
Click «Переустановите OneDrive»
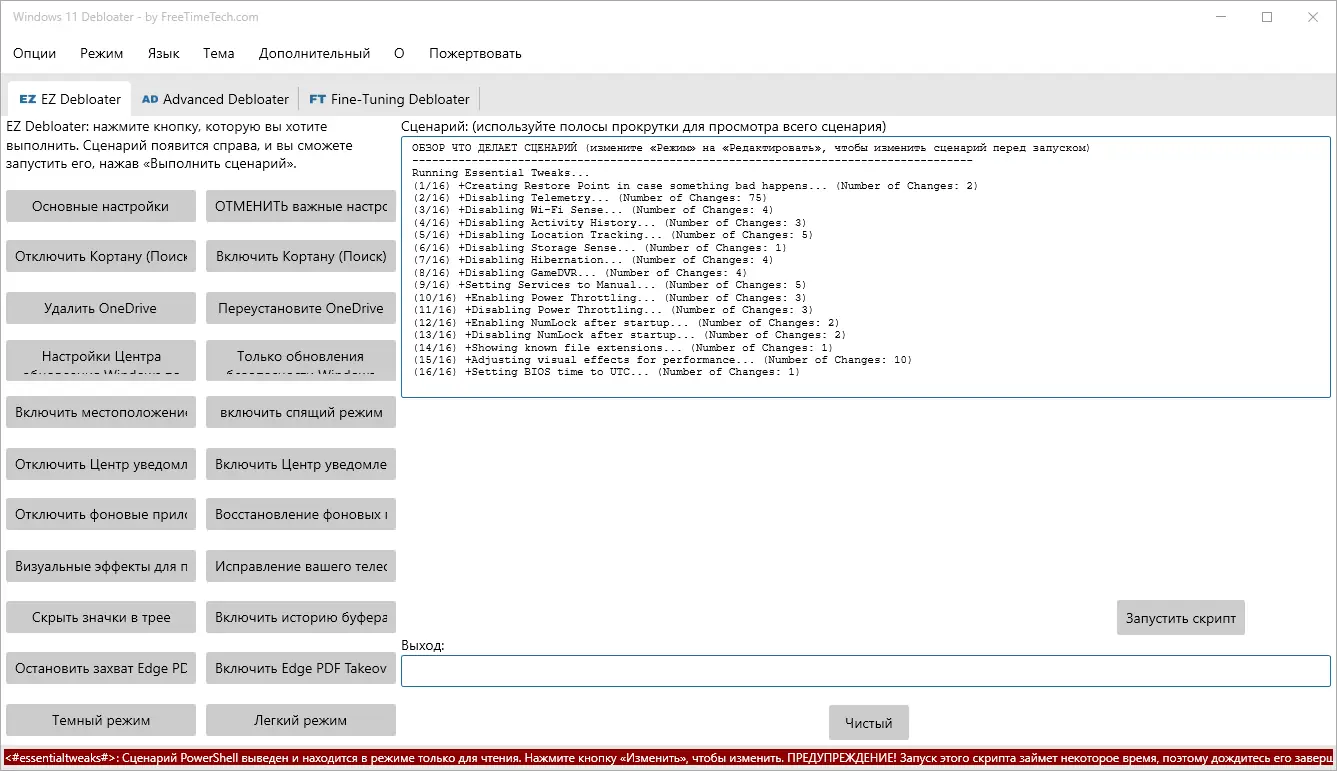tap(300, 308)
